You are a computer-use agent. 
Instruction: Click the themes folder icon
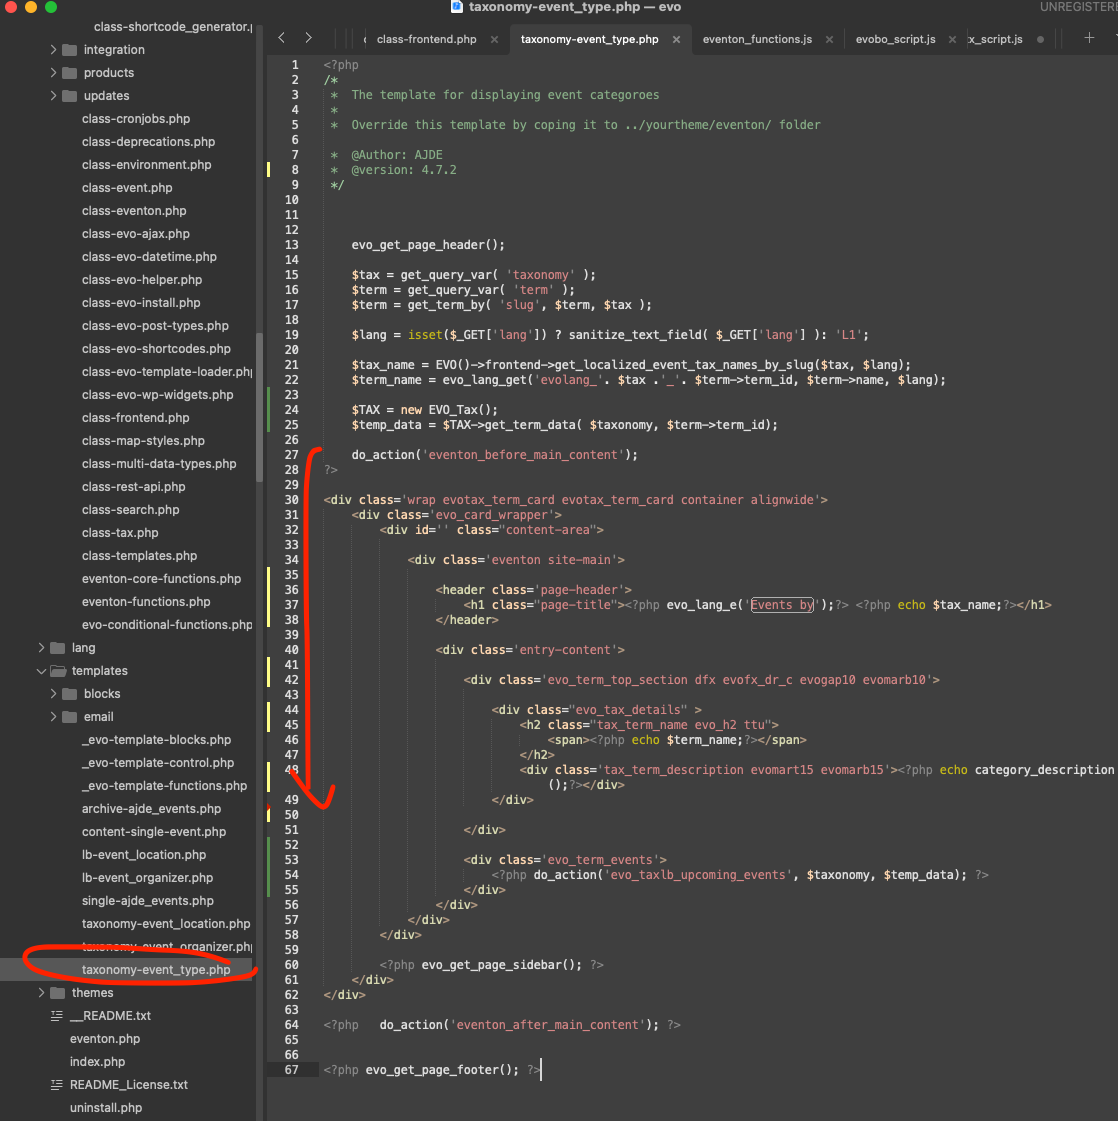pyautogui.click(x=57, y=992)
